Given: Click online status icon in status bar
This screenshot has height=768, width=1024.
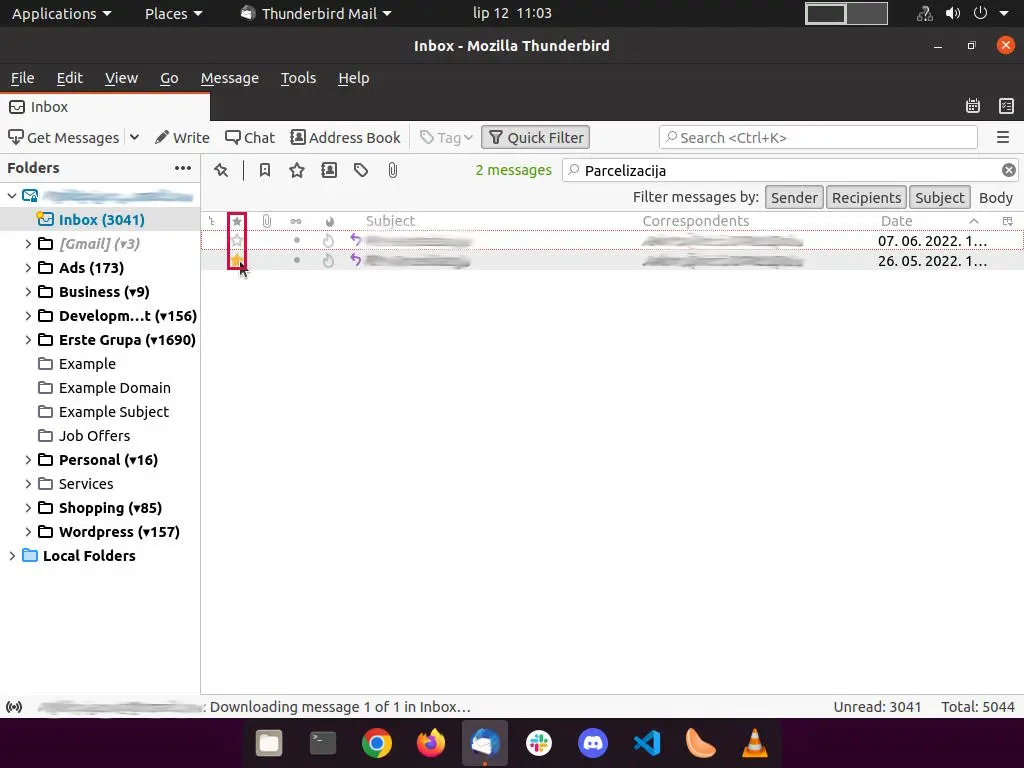Looking at the screenshot, I should coord(14,707).
